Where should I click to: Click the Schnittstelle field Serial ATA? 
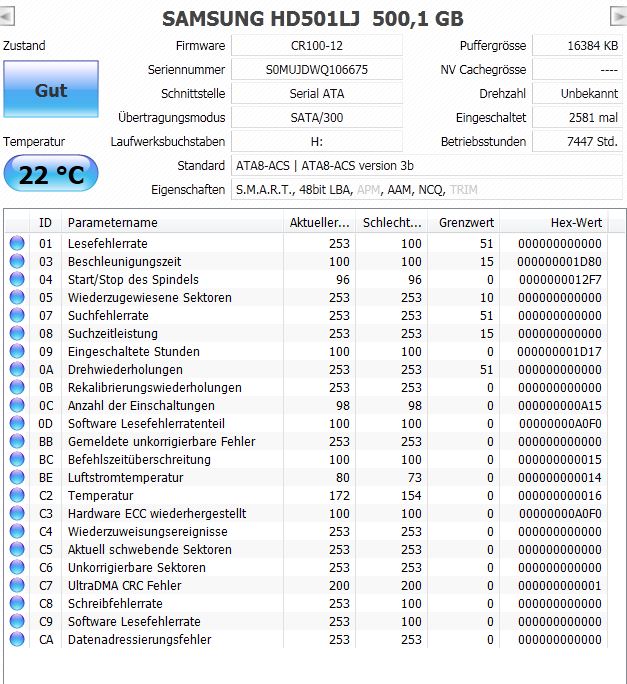point(317,93)
